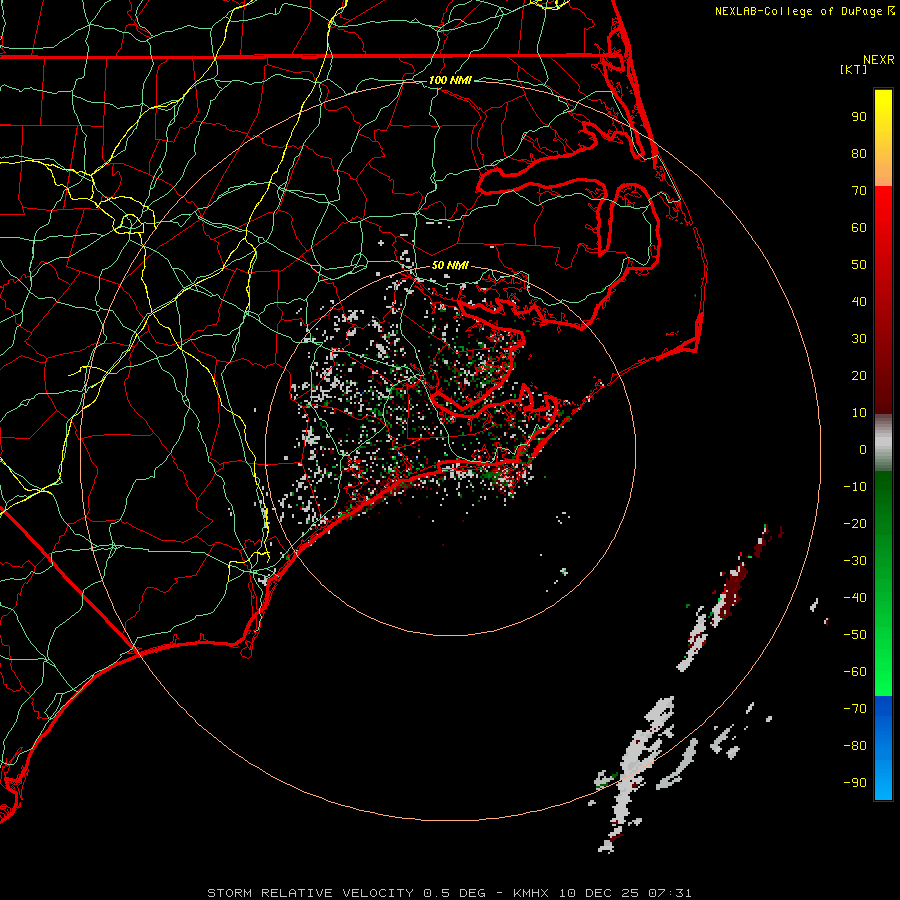Screen dimensions: 900x900
Task: Click the NEXR label above the scale
Action: pos(878,59)
